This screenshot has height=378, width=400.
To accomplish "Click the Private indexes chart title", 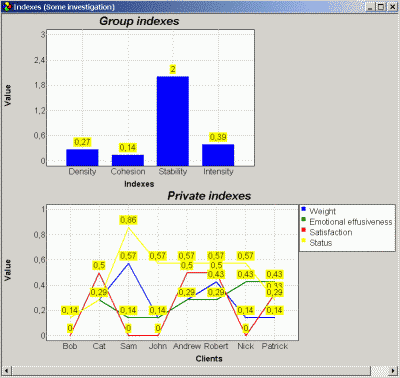I will (209, 196).
